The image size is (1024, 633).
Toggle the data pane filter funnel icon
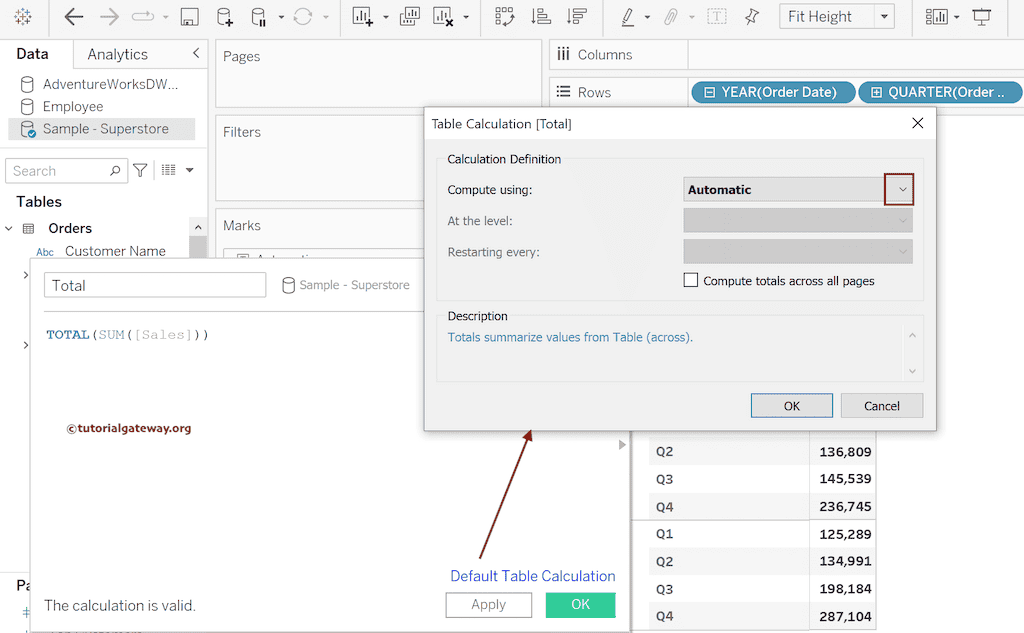click(x=140, y=170)
